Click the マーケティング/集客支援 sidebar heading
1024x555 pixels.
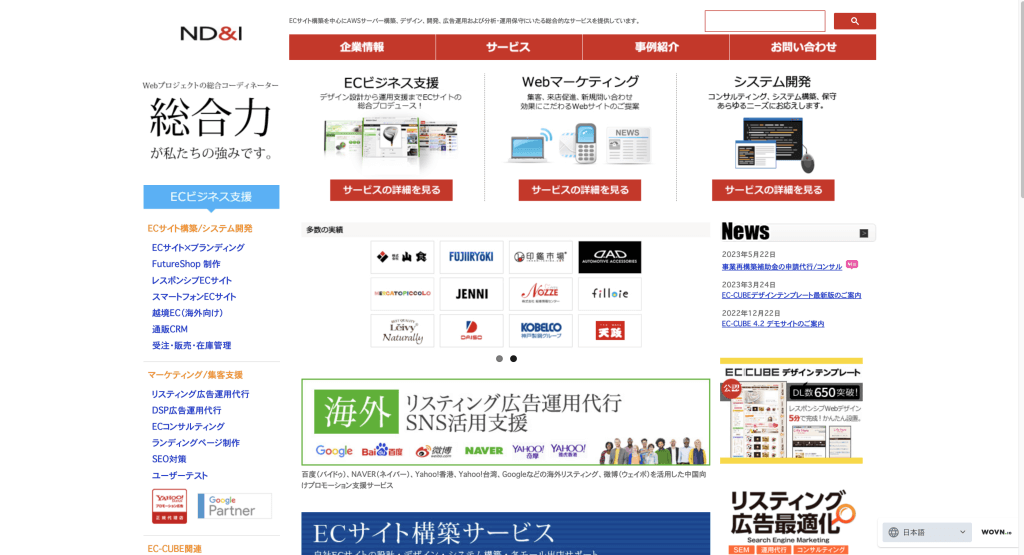(x=195, y=375)
